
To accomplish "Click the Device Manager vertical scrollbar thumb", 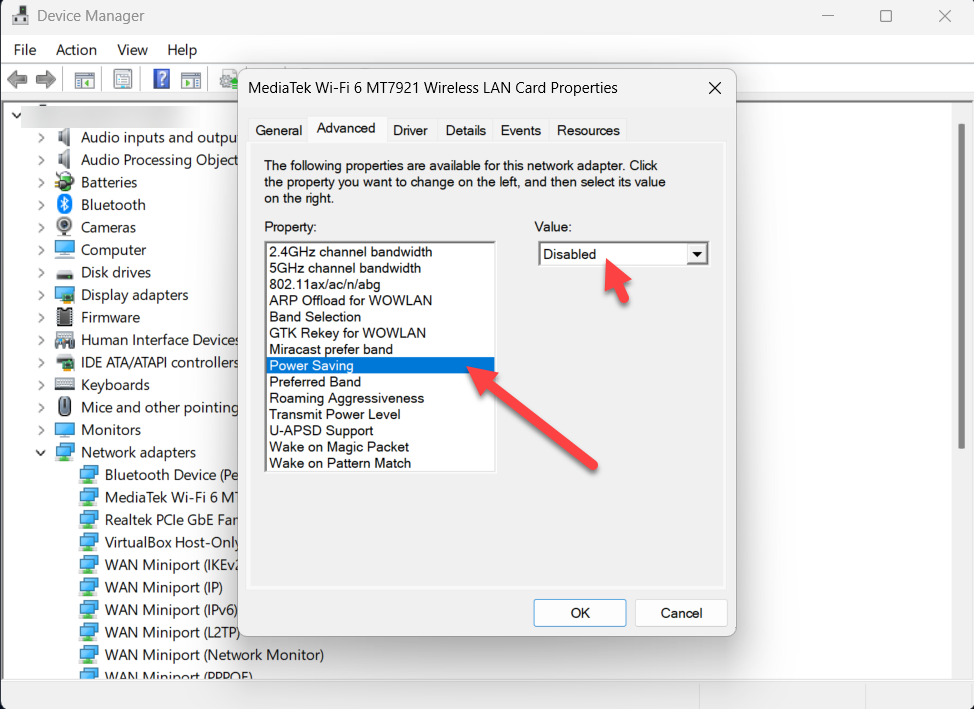I will (961, 286).
